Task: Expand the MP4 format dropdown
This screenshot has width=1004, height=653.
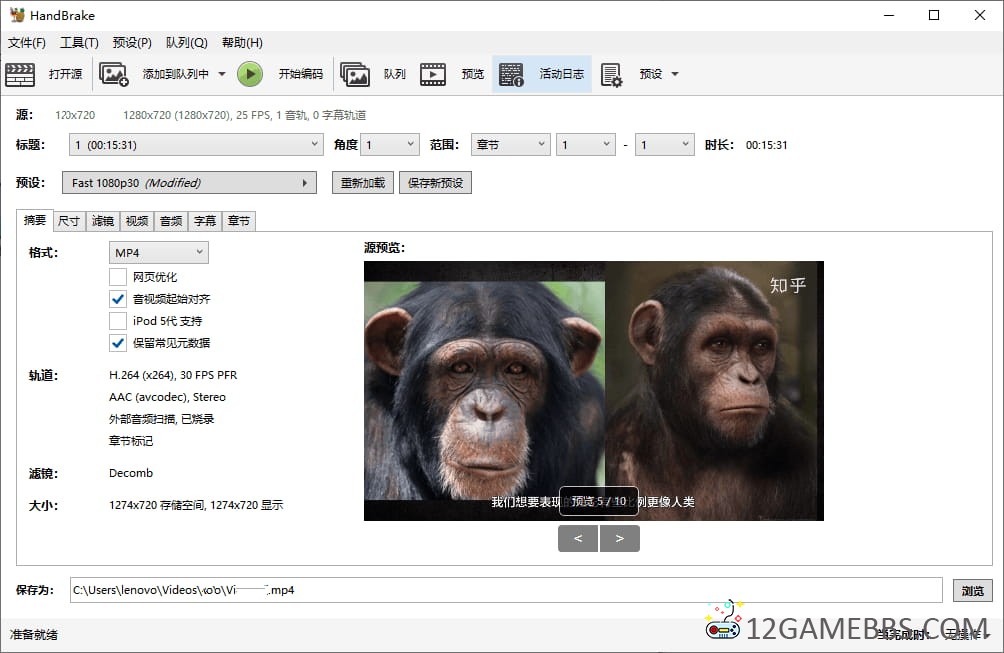Action: click(x=159, y=253)
